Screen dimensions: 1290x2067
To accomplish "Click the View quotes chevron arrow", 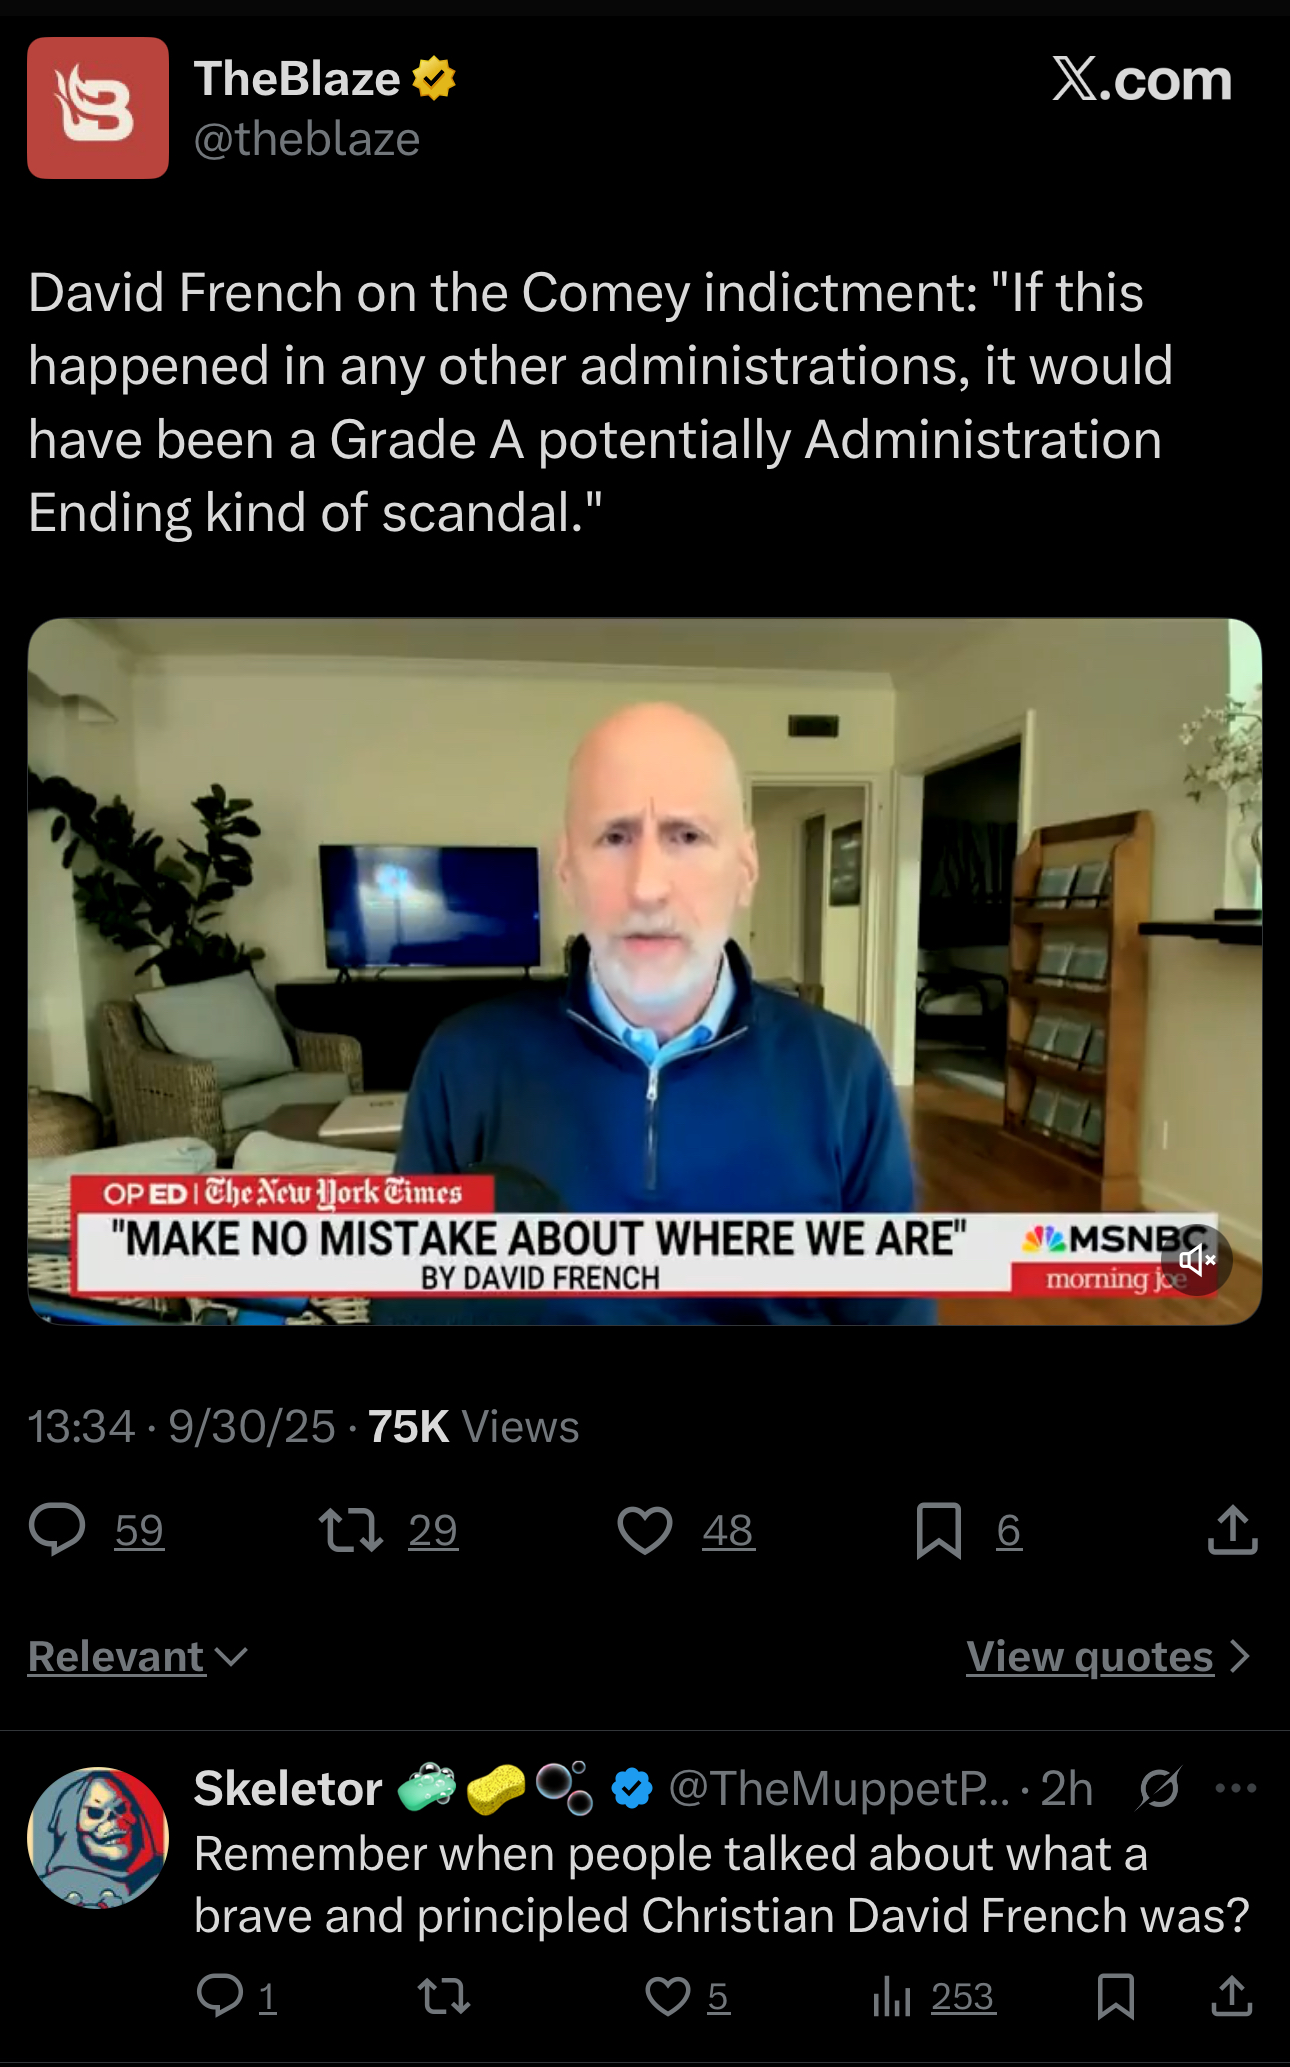I will tap(1240, 1657).
